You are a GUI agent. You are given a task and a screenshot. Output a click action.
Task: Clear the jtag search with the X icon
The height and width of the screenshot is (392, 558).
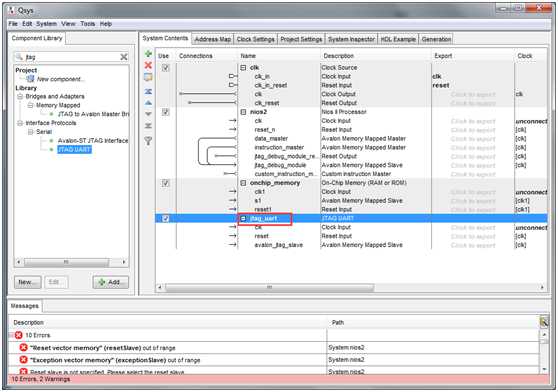124,57
